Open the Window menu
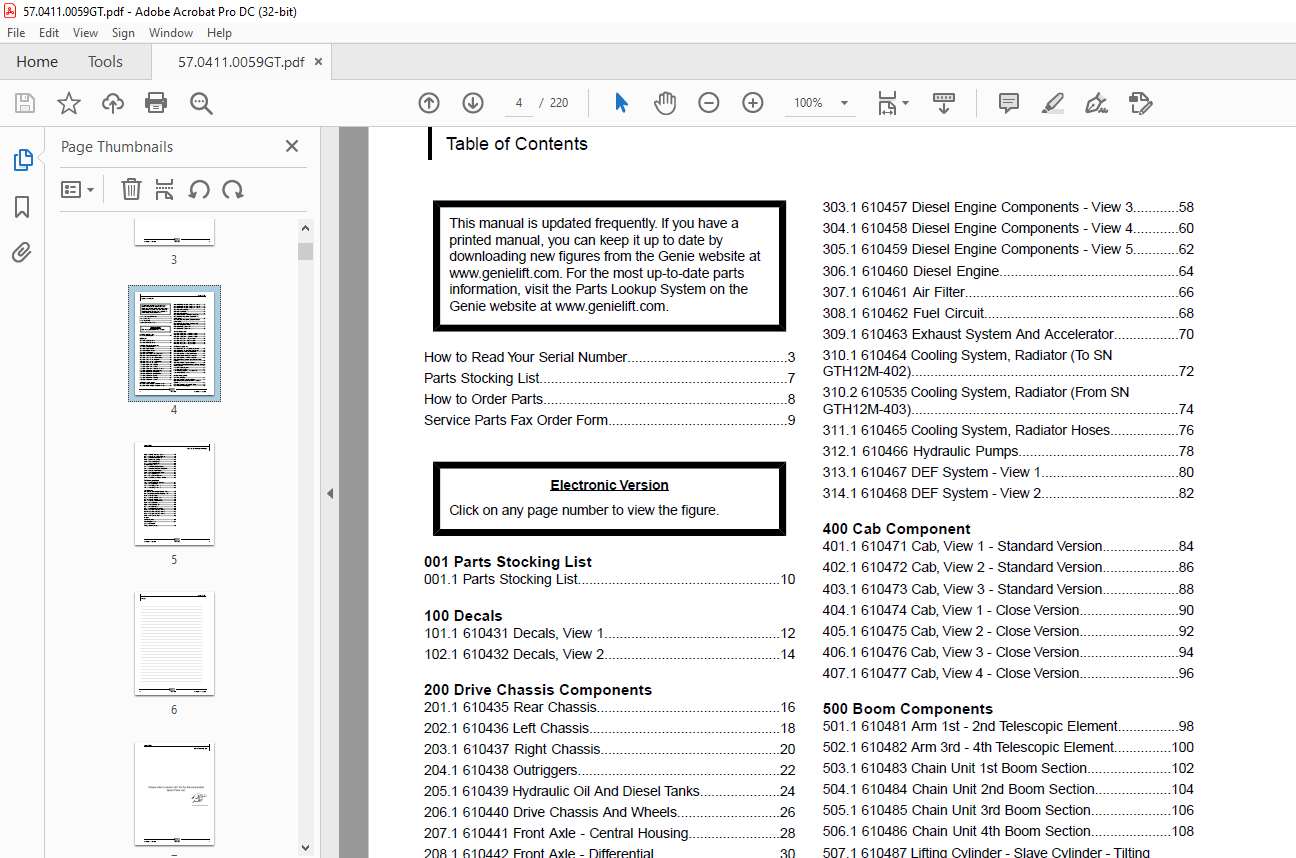Image resolution: width=1296 pixels, height=858 pixels. pyautogui.click(x=171, y=33)
